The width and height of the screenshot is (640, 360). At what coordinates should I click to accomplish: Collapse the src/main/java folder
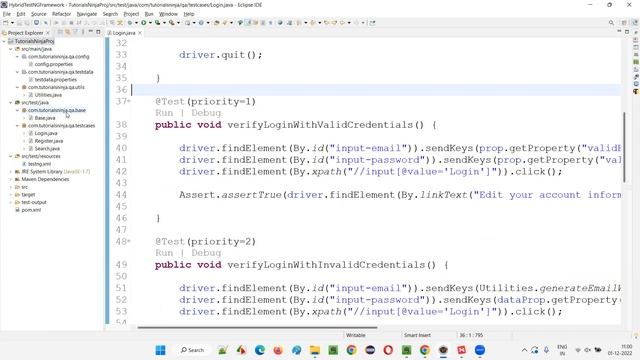11,49
